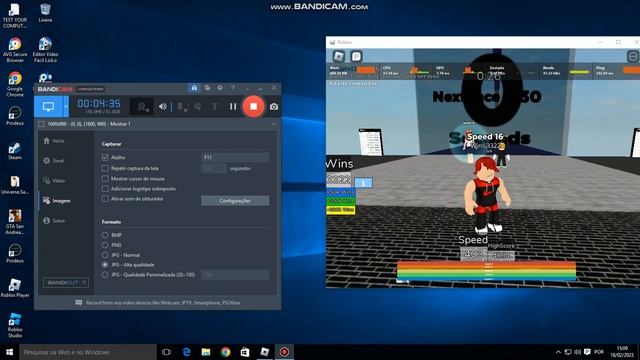The image size is (640, 360).
Task: Enable Adicionar logotipo sobreposto checkbox
Action: tap(105, 189)
